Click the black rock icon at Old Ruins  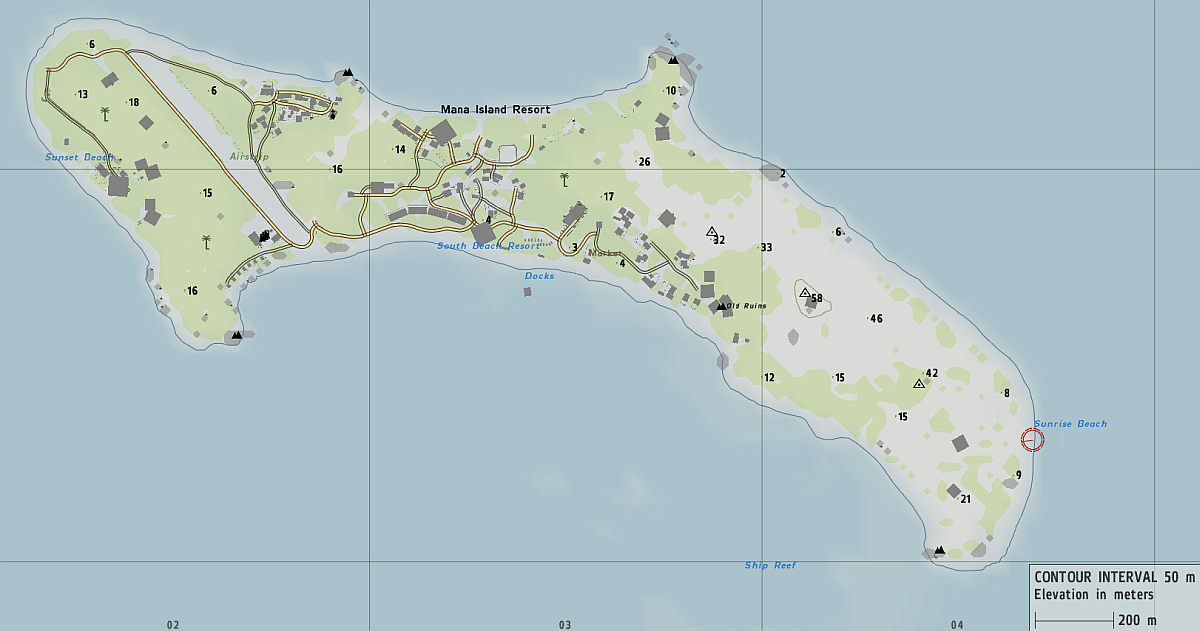click(x=720, y=305)
